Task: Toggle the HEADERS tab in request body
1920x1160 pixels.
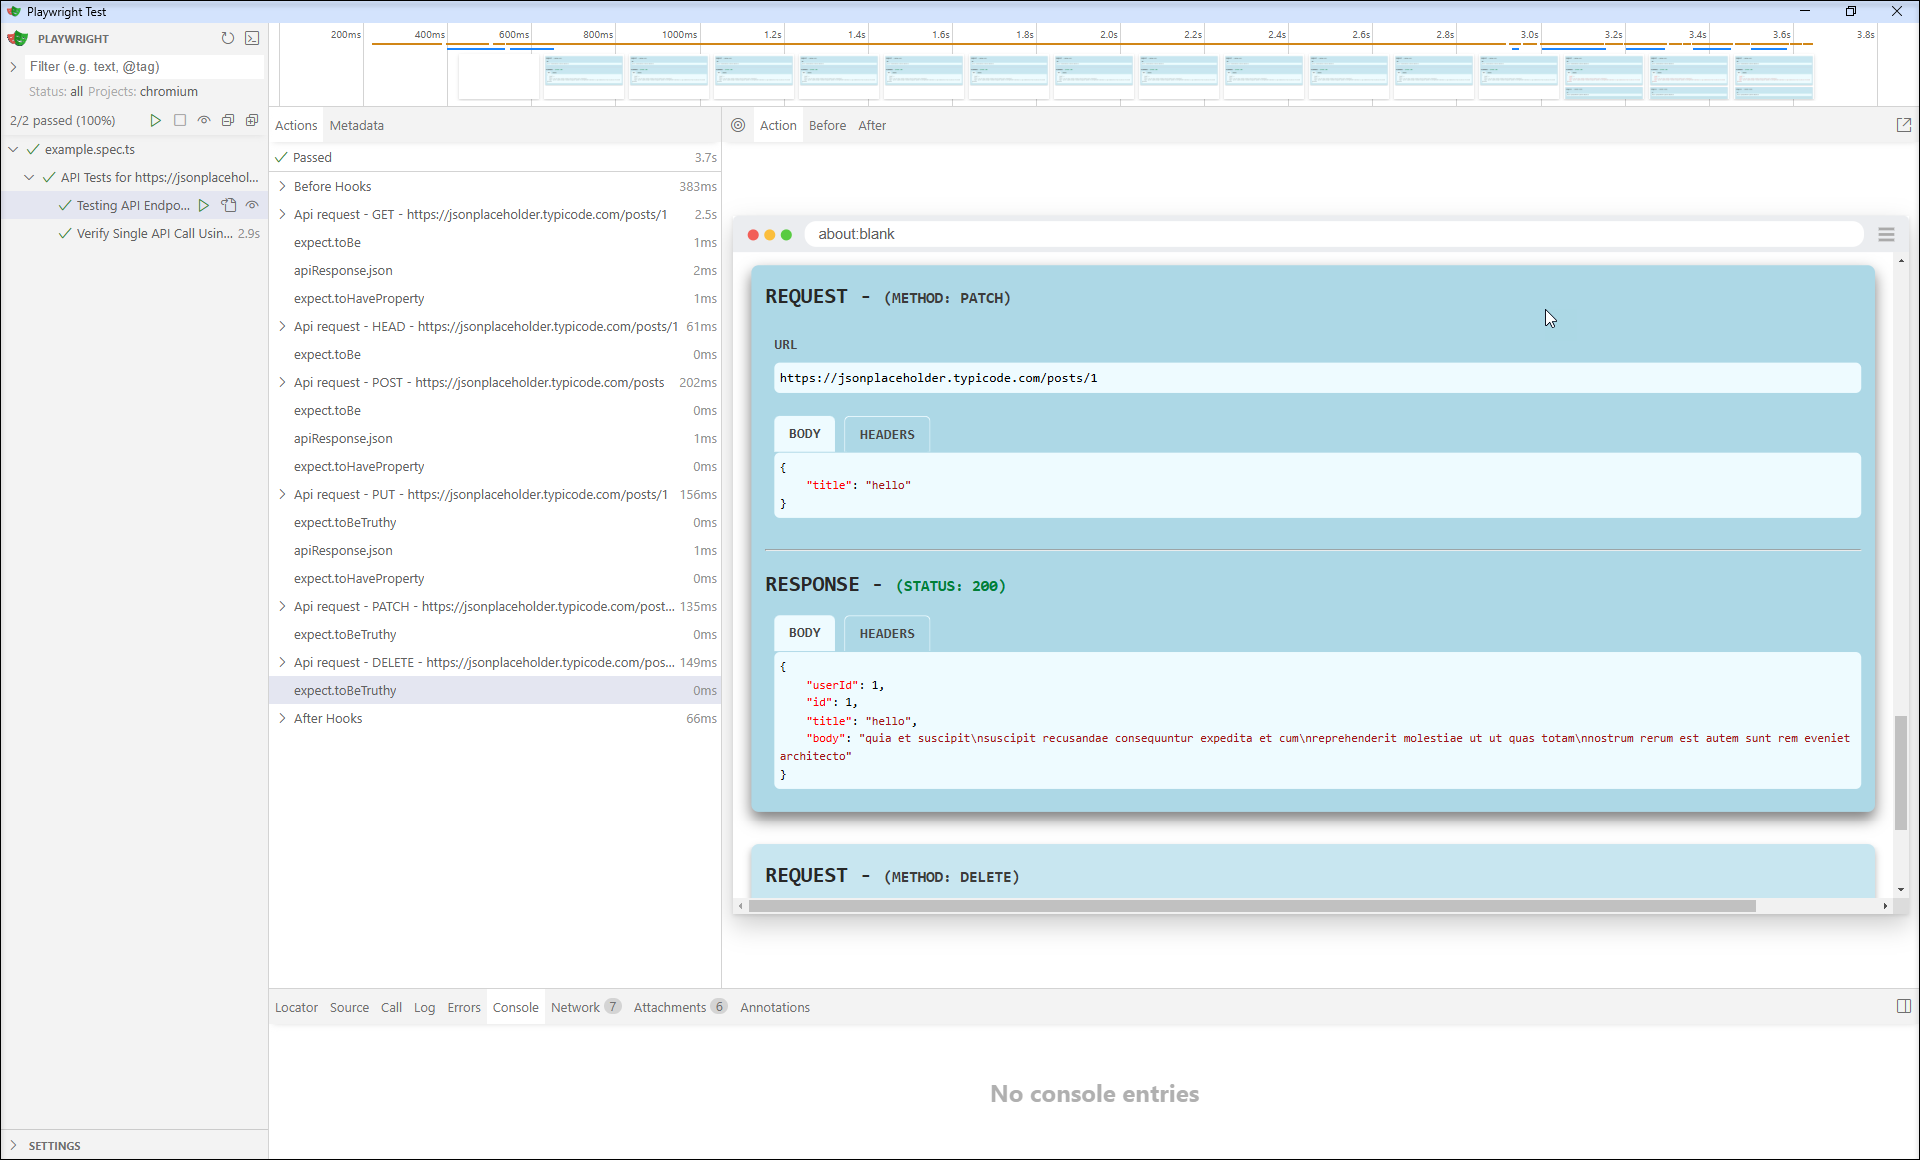Action: coord(885,433)
